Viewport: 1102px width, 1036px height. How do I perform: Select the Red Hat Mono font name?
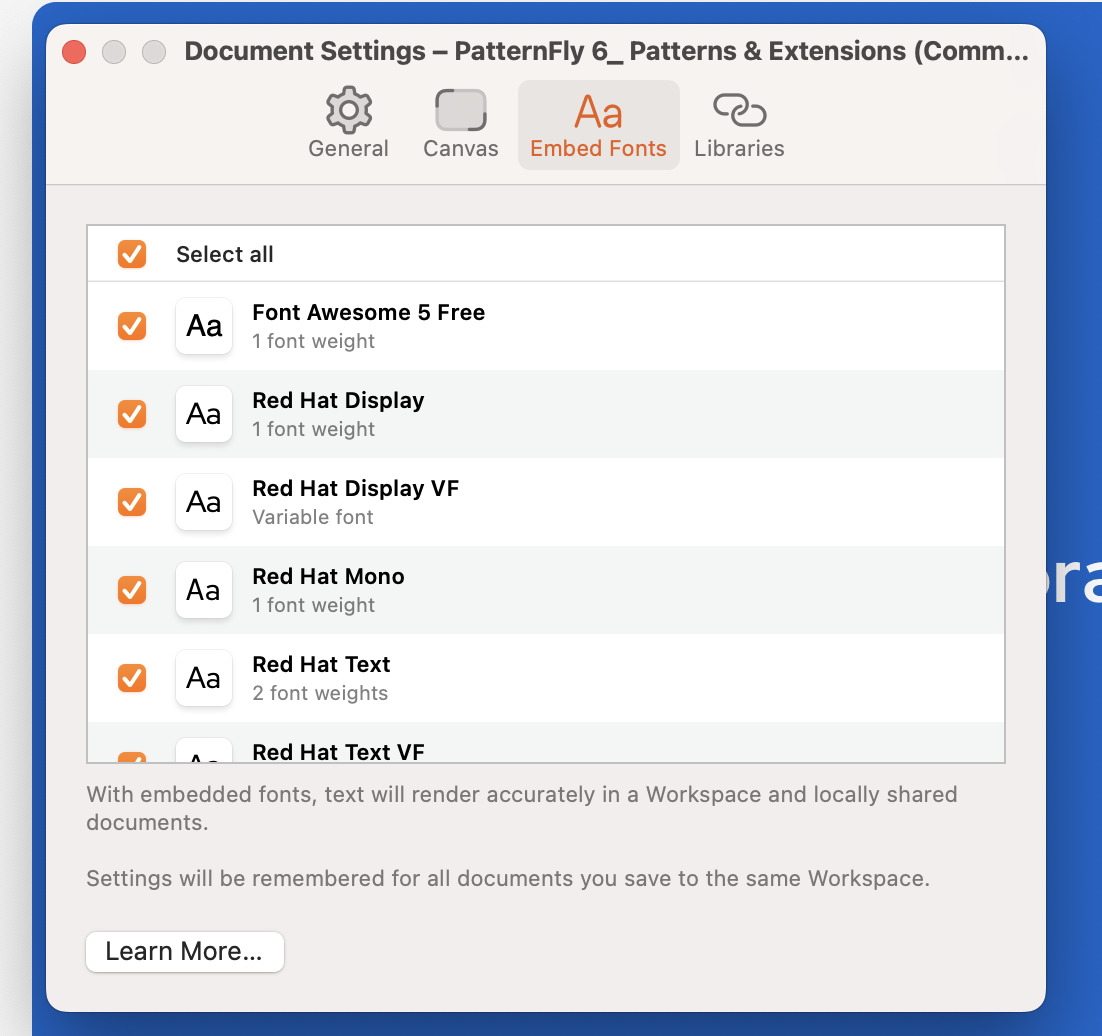click(x=328, y=577)
